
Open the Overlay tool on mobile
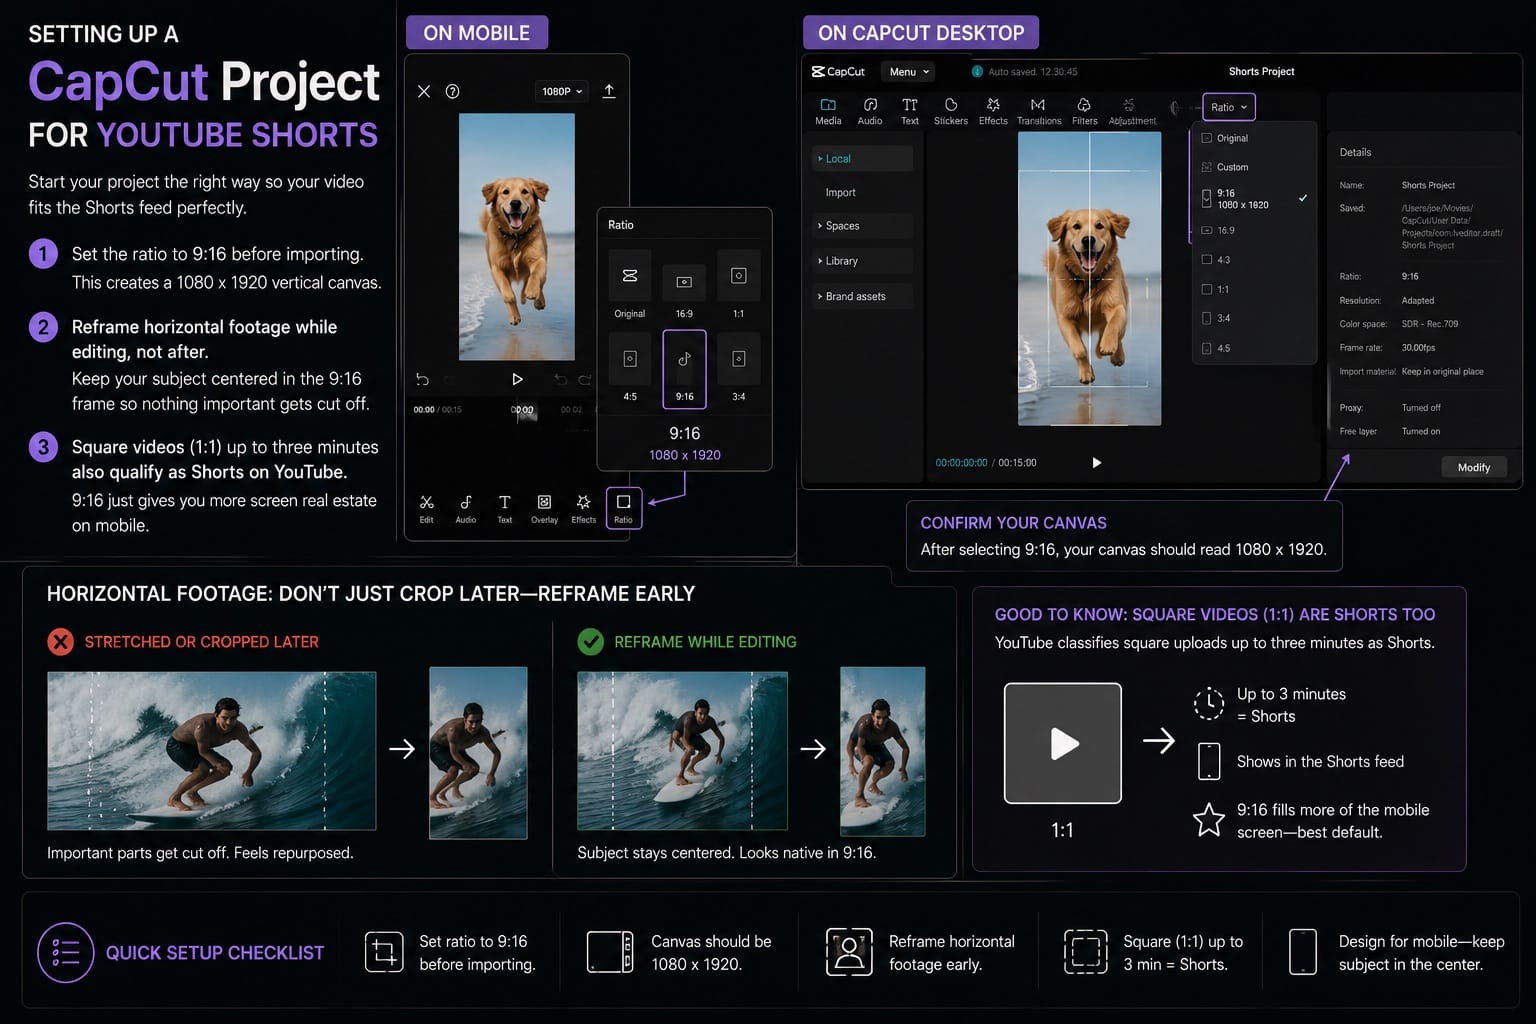click(x=544, y=508)
